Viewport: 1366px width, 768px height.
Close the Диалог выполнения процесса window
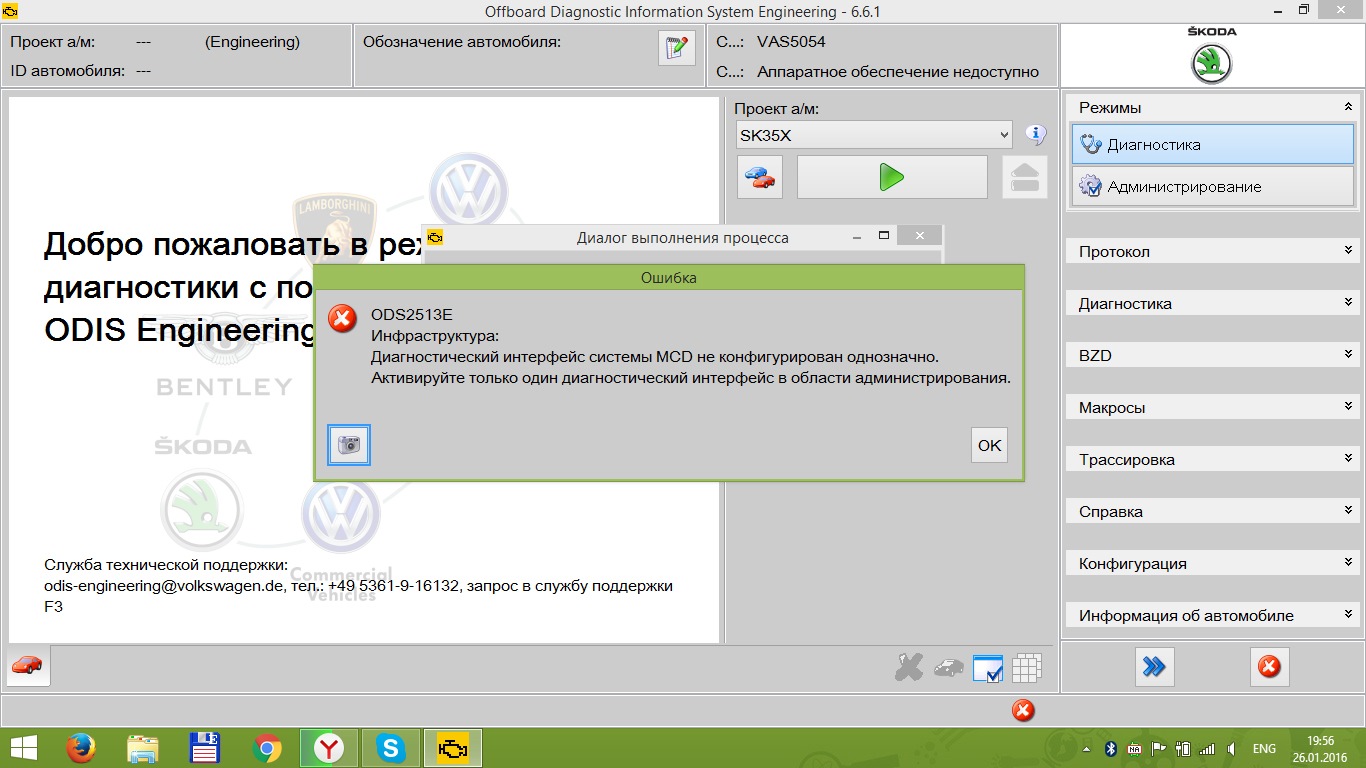pos(919,237)
